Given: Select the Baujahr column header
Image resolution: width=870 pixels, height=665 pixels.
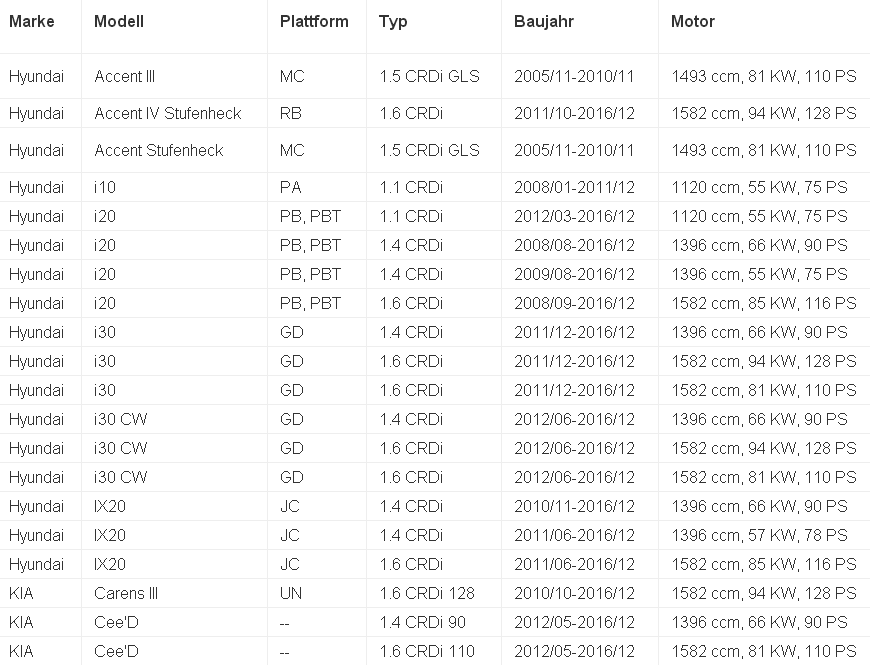Looking at the screenshot, I should (544, 21).
